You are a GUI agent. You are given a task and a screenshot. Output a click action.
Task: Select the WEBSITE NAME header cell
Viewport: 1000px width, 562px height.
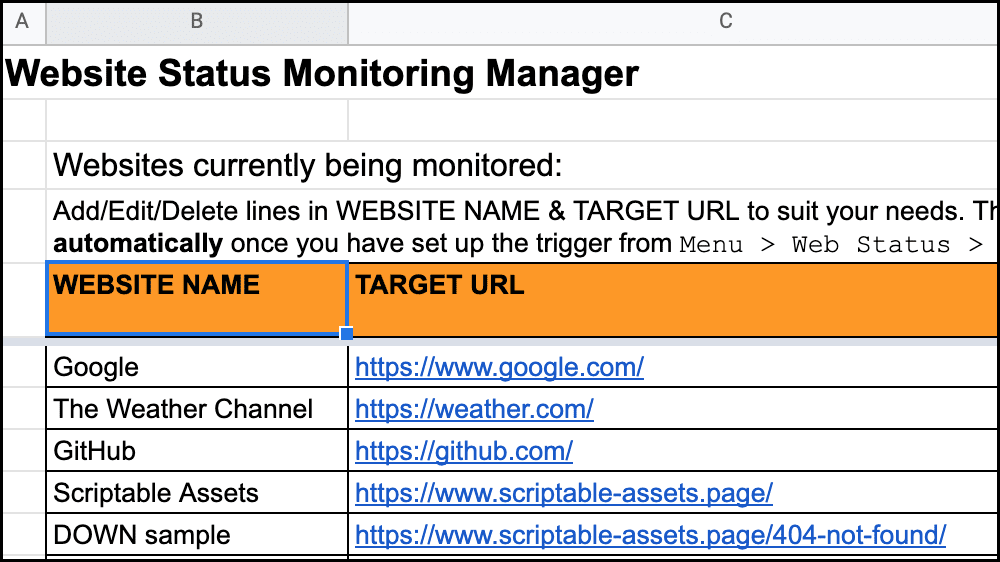tap(197, 299)
